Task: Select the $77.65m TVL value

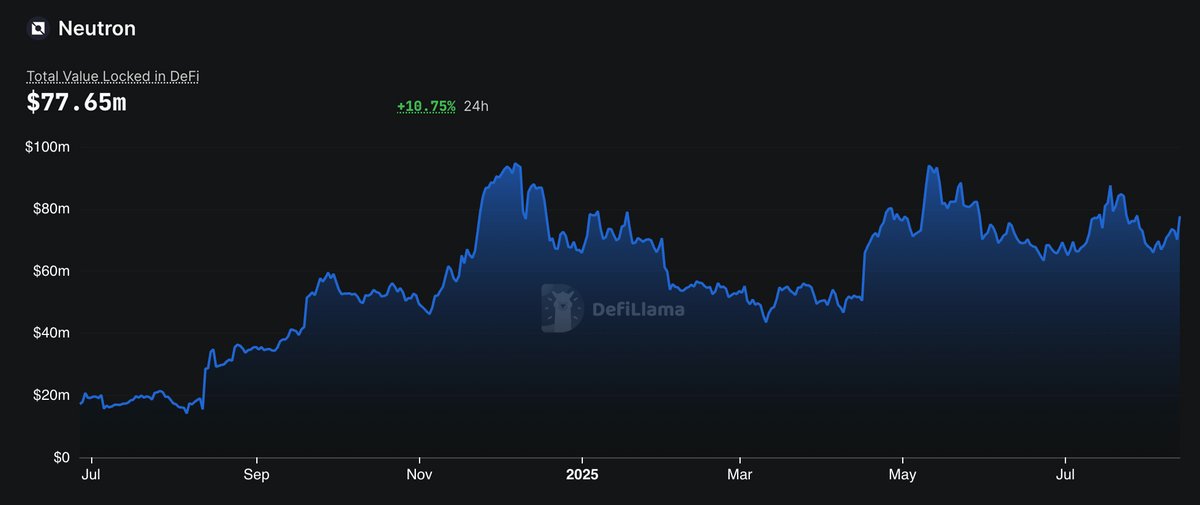Action: point(76,101)
